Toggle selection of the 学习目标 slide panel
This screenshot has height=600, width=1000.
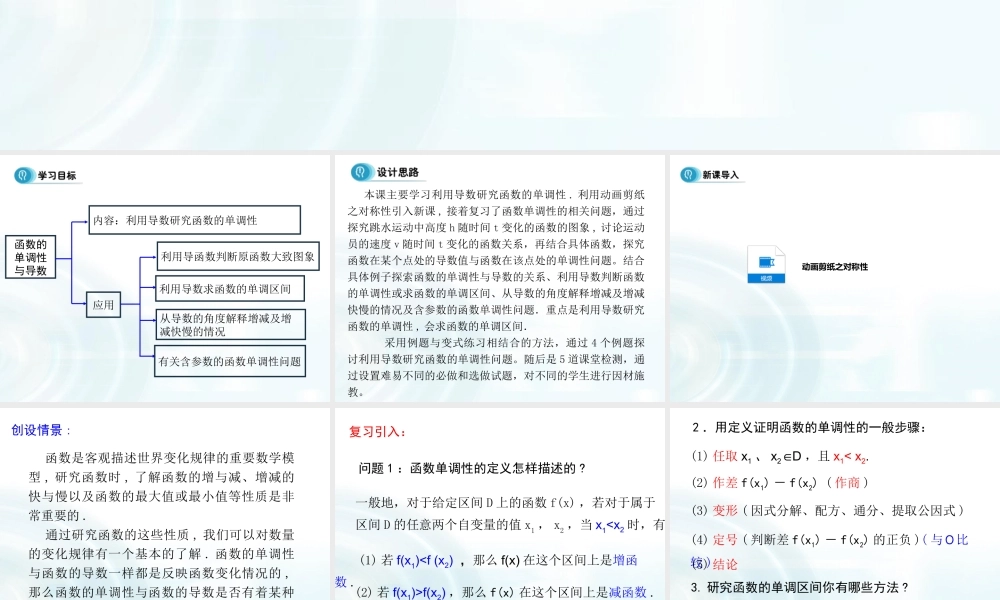pyautogui.click(x=165, y=280)
